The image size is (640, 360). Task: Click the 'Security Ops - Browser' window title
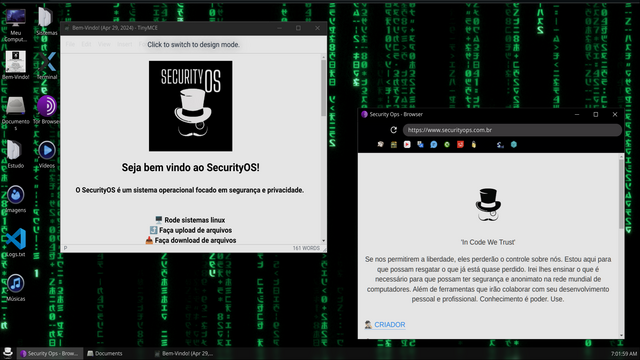[396, 114]
